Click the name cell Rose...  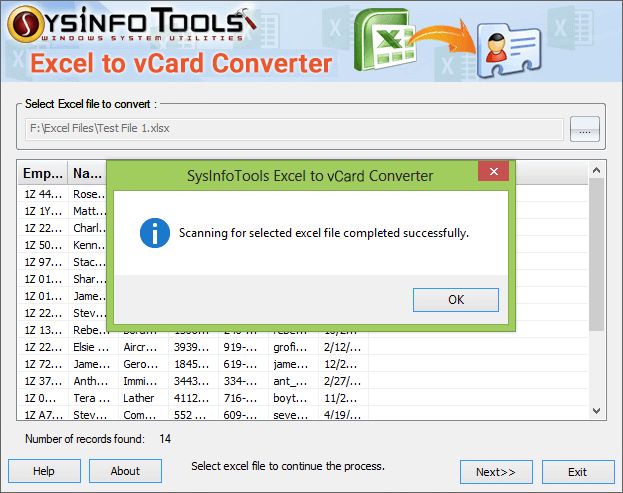click(x=88, y=194)
